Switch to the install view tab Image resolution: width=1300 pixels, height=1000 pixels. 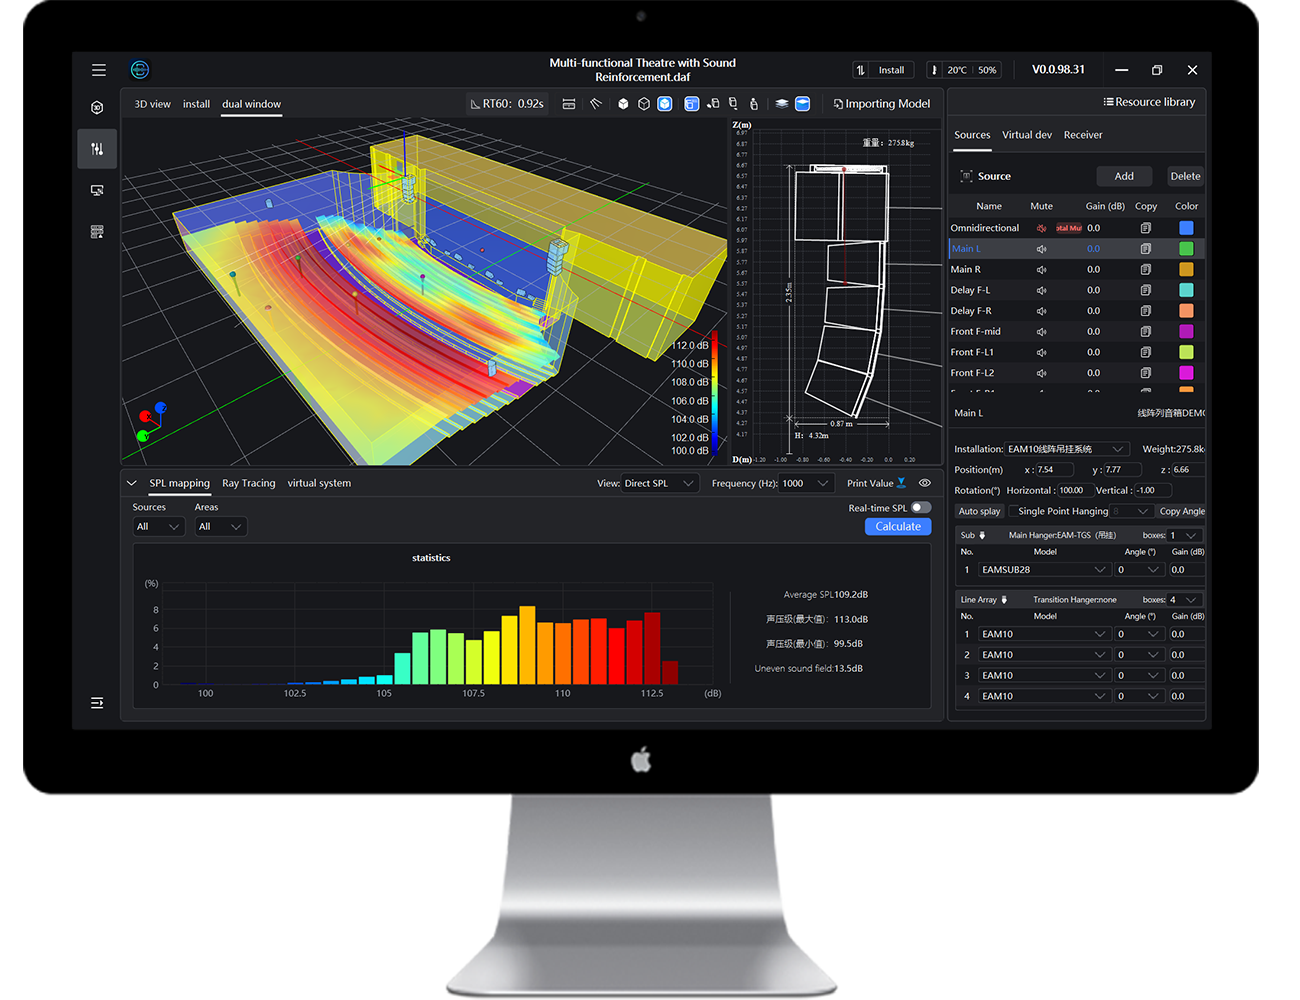(196, 104)
